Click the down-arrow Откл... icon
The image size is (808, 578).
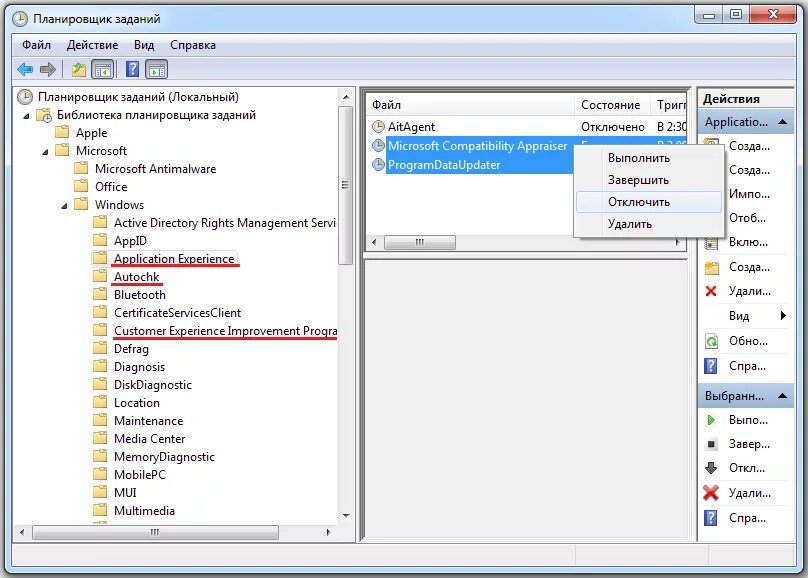[x=711, y=468]
